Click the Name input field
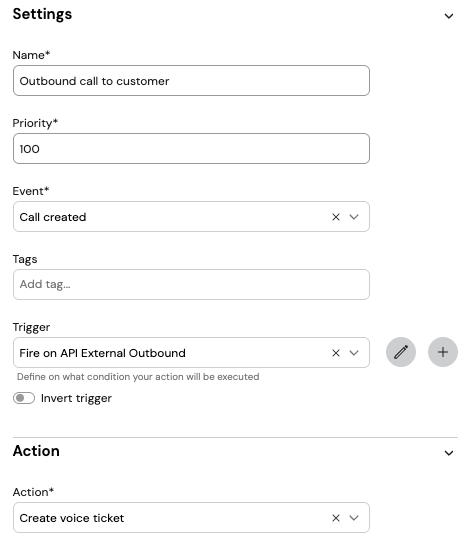 click(191, 80)
